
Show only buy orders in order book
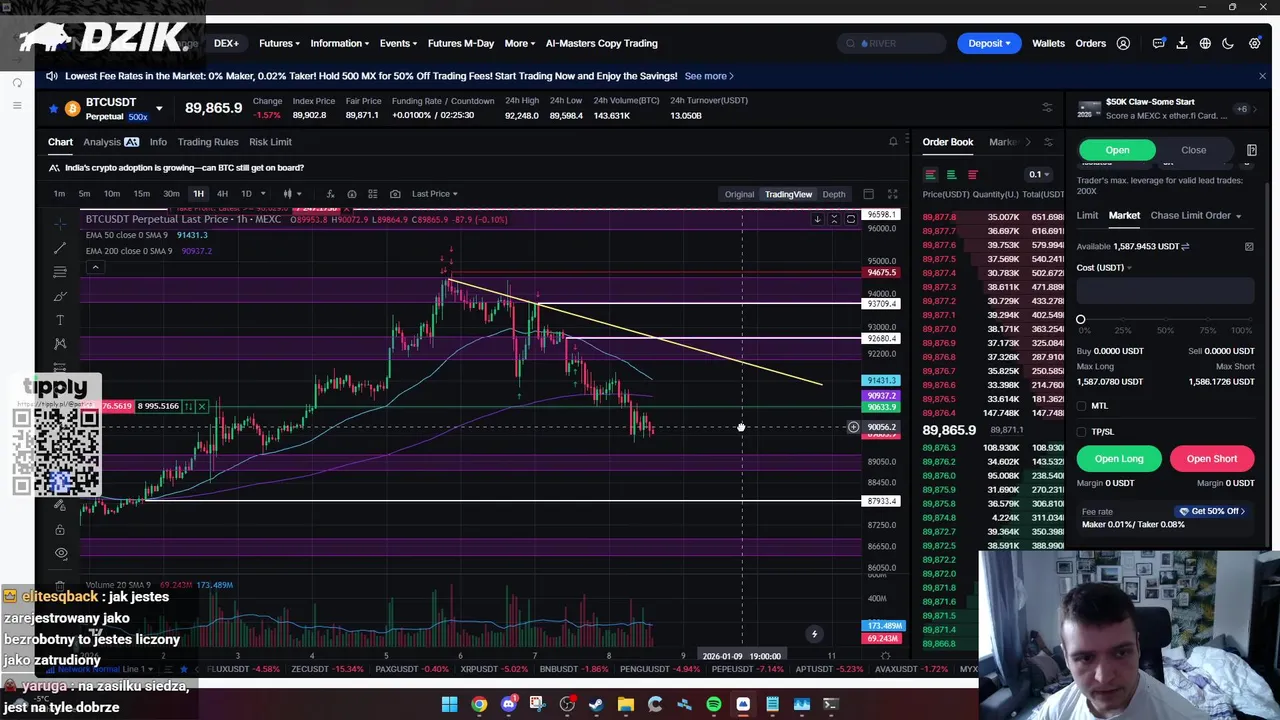tap(951, 174)
